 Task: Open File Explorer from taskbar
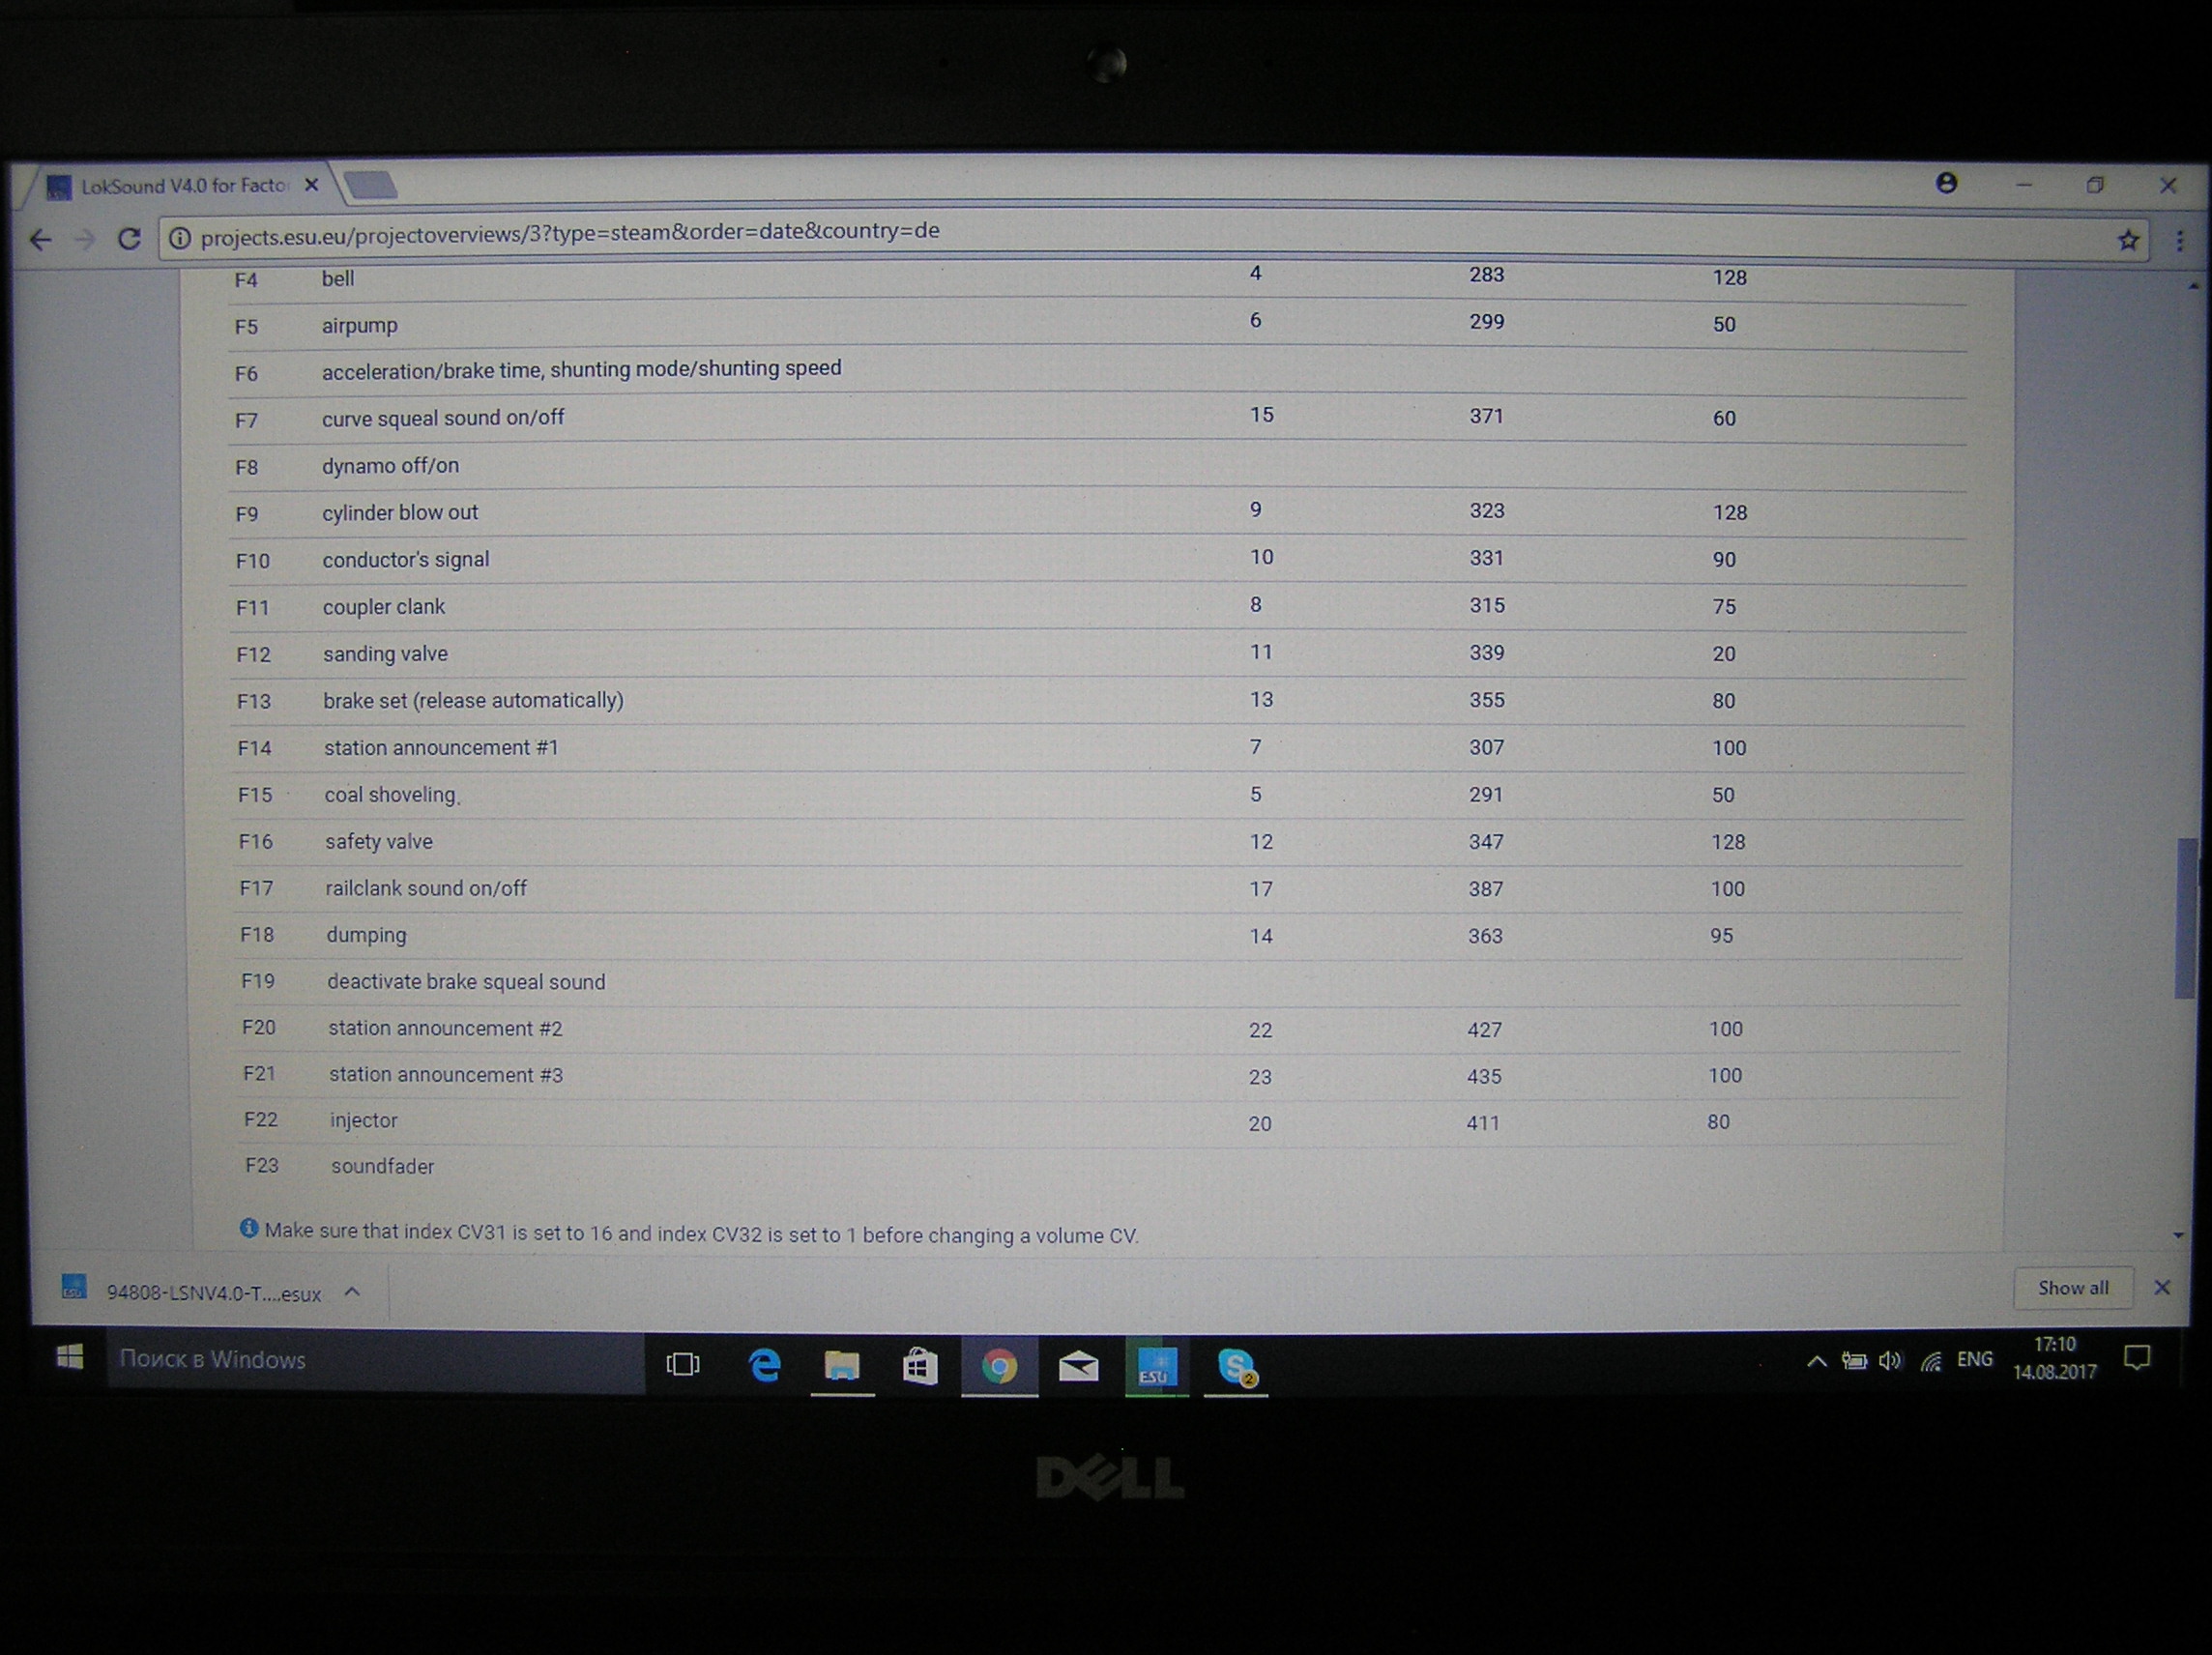click(x=842, y=1365)
